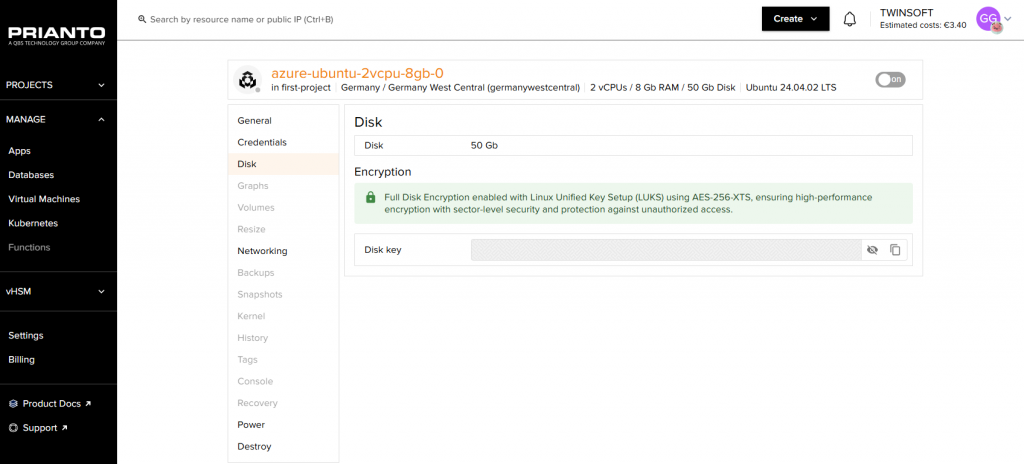Expand the vHSM section
This screenshot has height=464, width=1024.
click(x=57, y=291)
